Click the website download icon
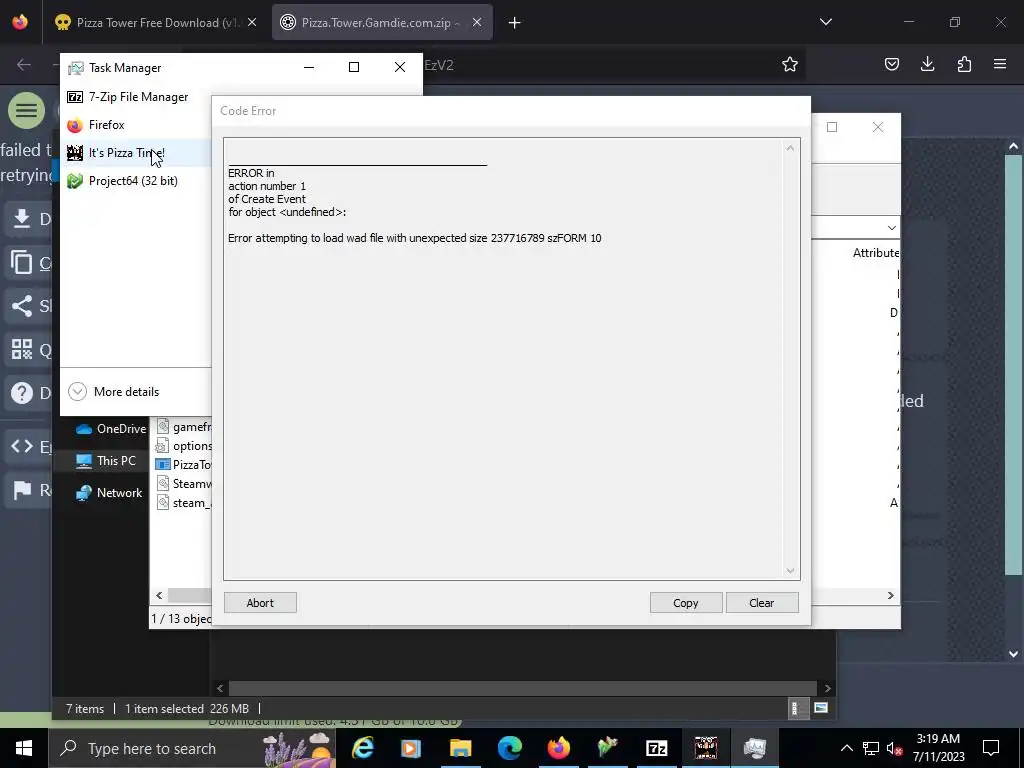This screenshot has height=768, width=1024. point(22,218)
